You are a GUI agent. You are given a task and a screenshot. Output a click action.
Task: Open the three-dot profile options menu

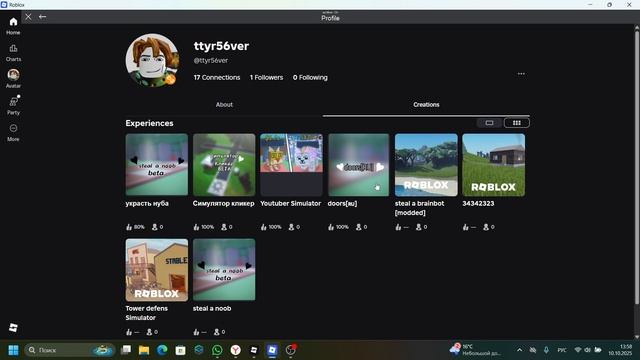pos(521,74)
